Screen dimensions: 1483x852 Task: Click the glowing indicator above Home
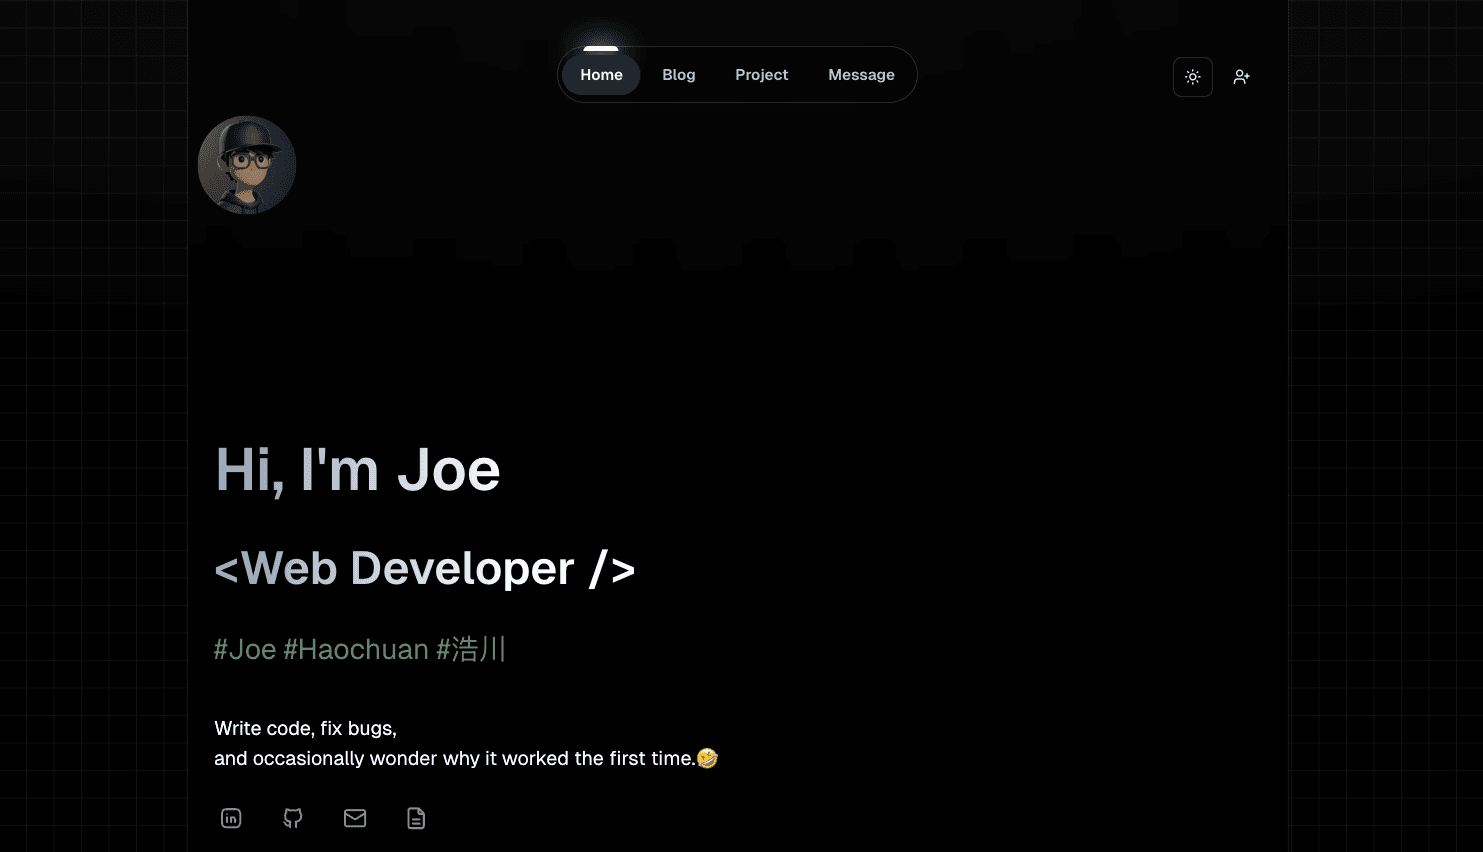tap(601, 48)
